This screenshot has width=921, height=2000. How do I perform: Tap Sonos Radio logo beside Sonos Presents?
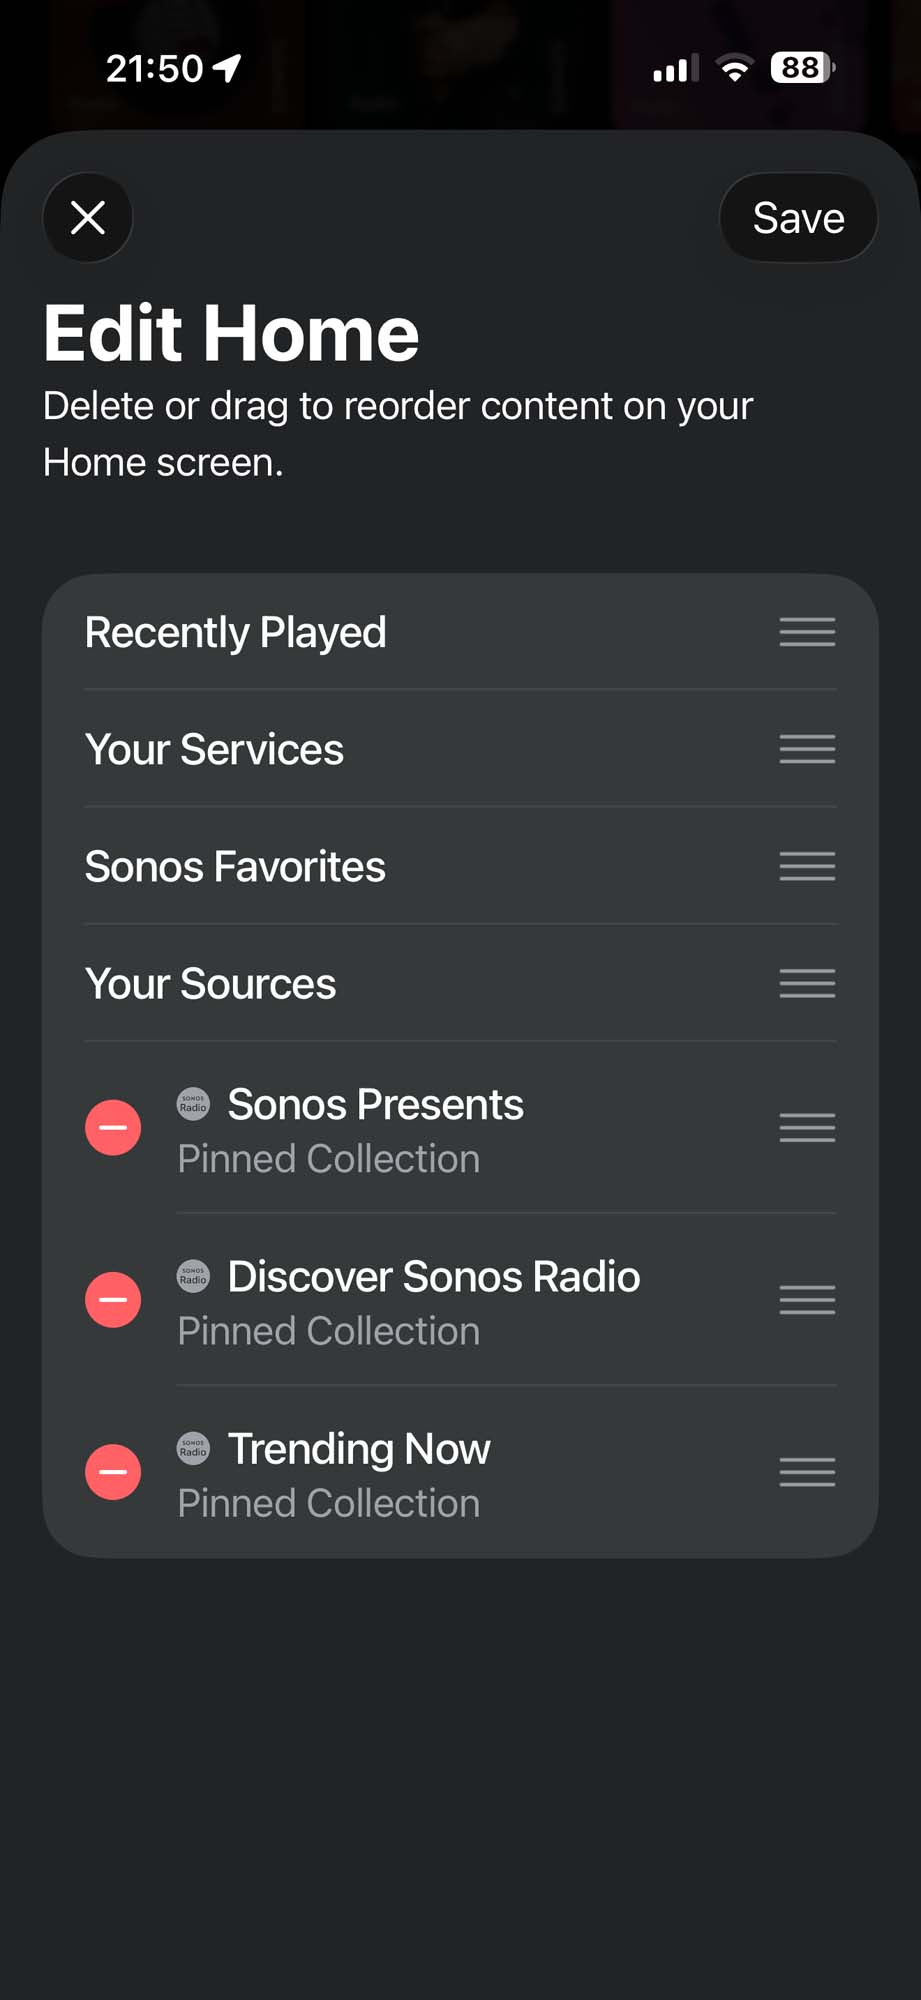(193, 1103)
